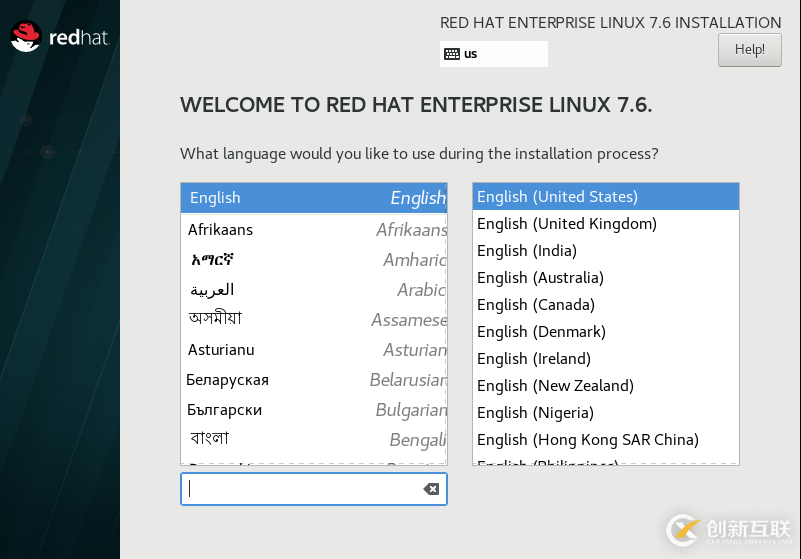This screenshot has height=559, width=801.
Task: Focus the language search input field
Action: click(x=314, y=489)
